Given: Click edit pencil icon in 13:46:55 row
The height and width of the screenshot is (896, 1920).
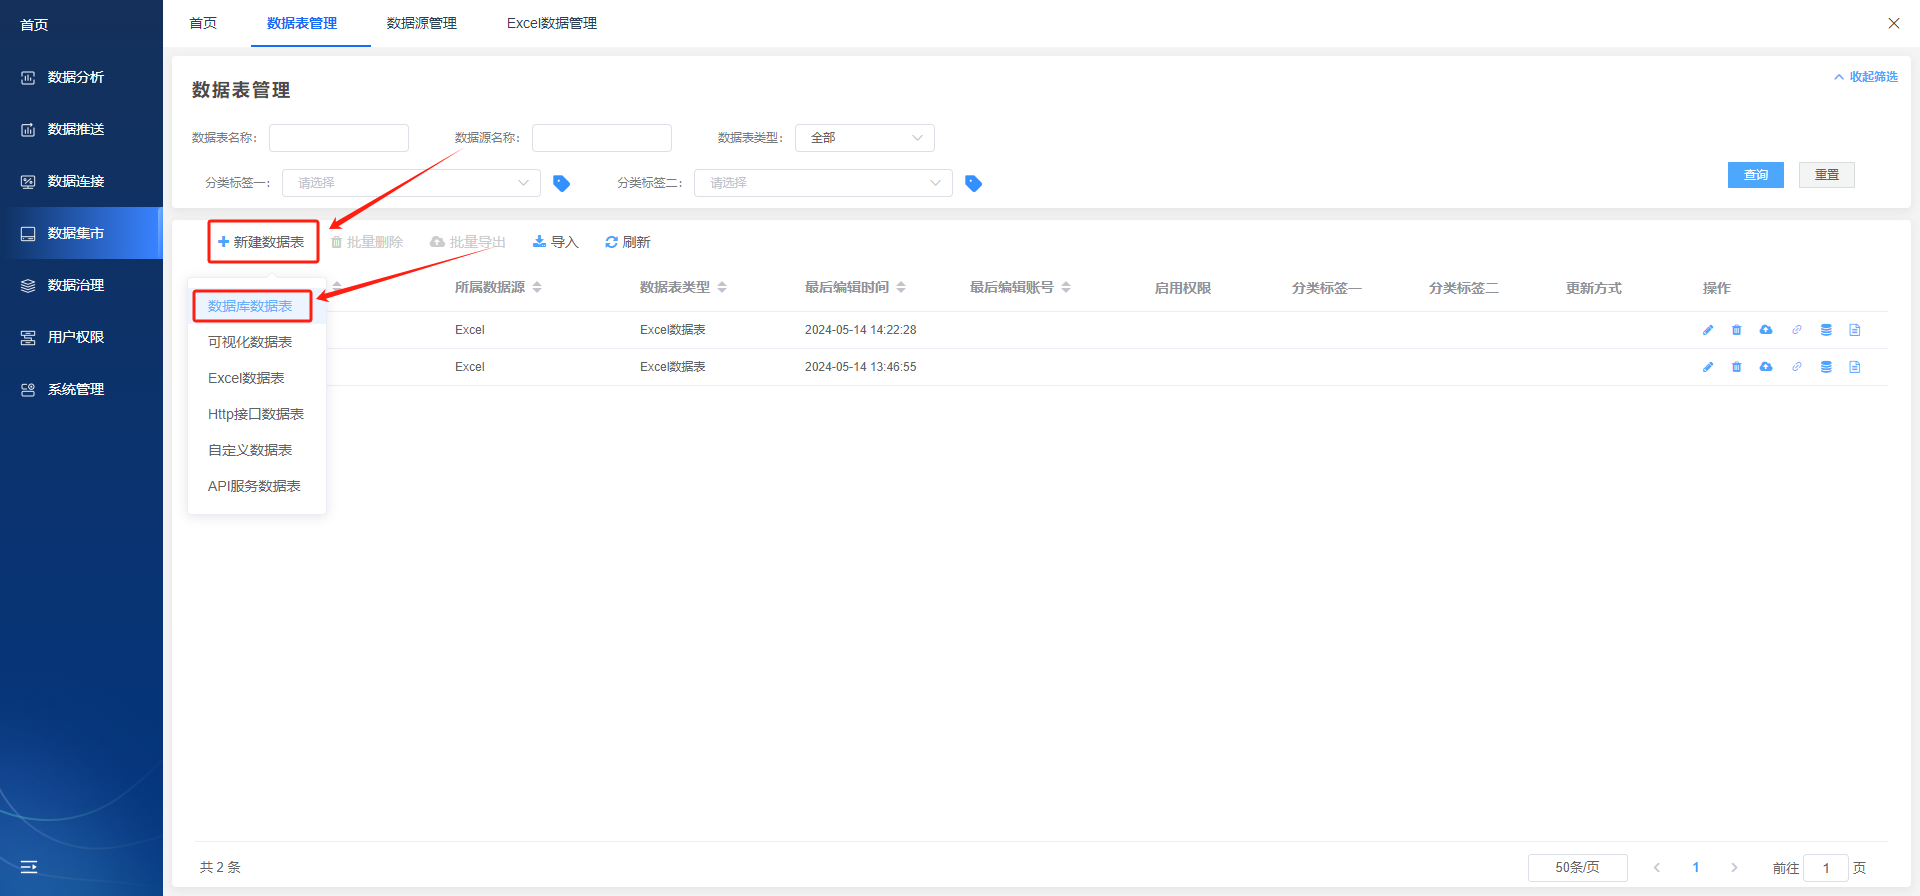Looking at the screenshot, I should (1708, 367).
